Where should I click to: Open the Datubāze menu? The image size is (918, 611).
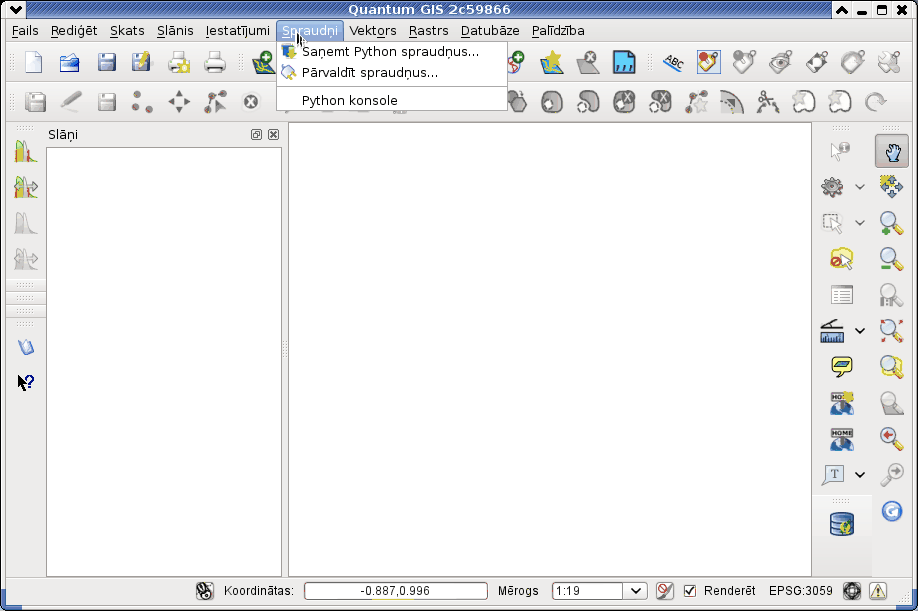(x=490, y=30)
